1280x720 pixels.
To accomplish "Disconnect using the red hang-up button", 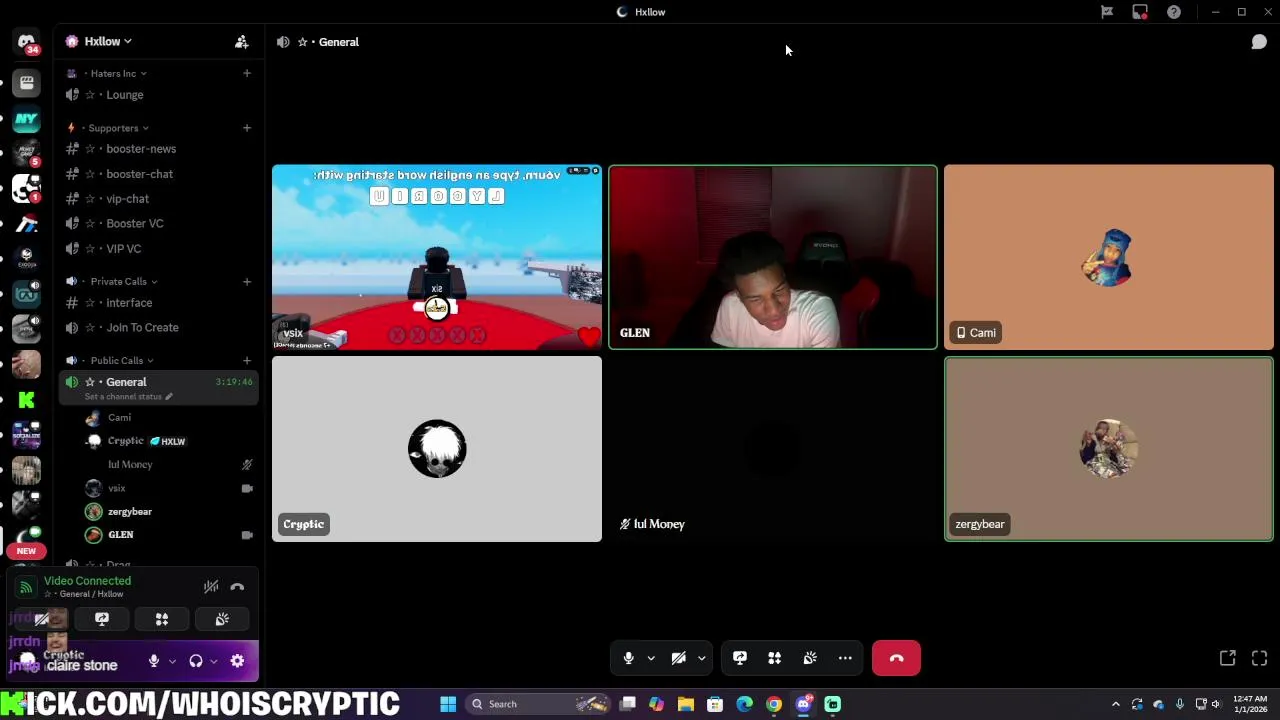I will click(x=896, y=658).
